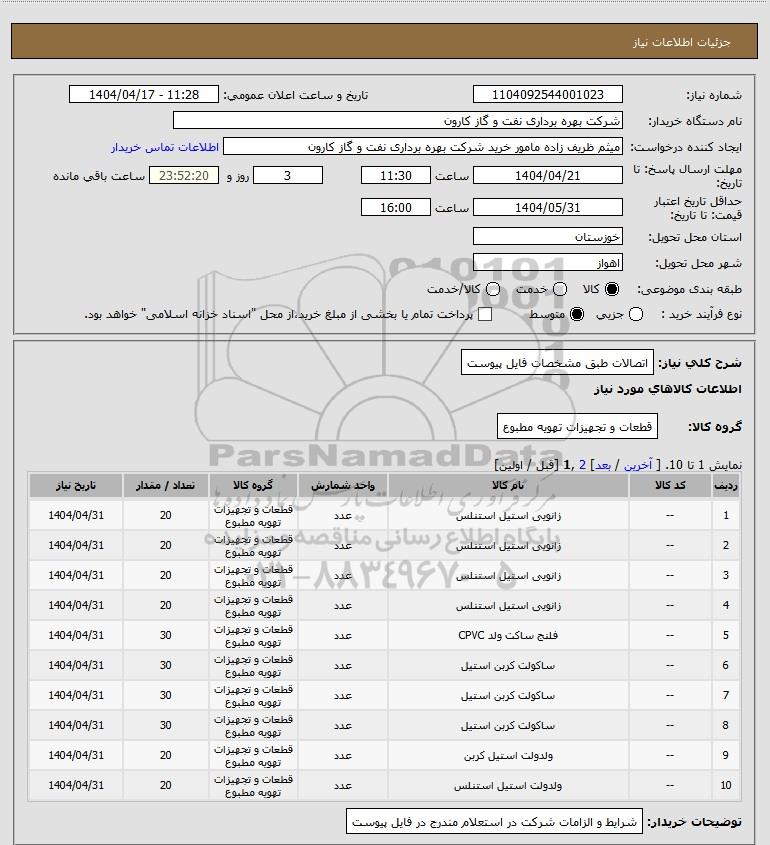
Task: Select row 5 item فلنج ساکت ولد CPVC
Action: tap(508, 635)
